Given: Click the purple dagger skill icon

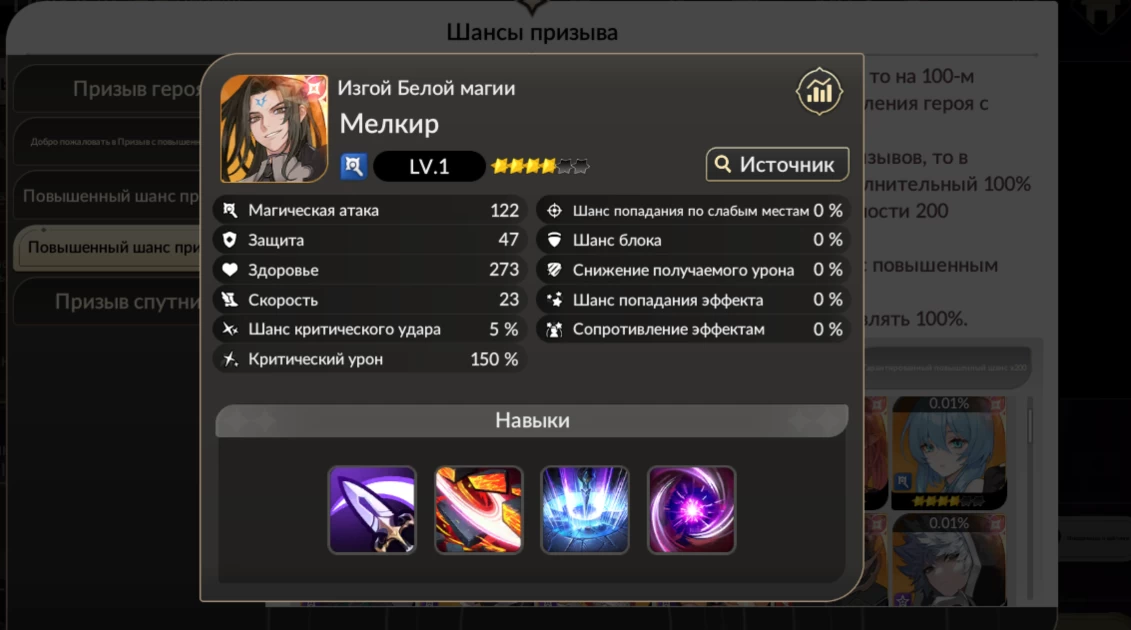Looking at the screenshot, I should click(x=372, y=510).
